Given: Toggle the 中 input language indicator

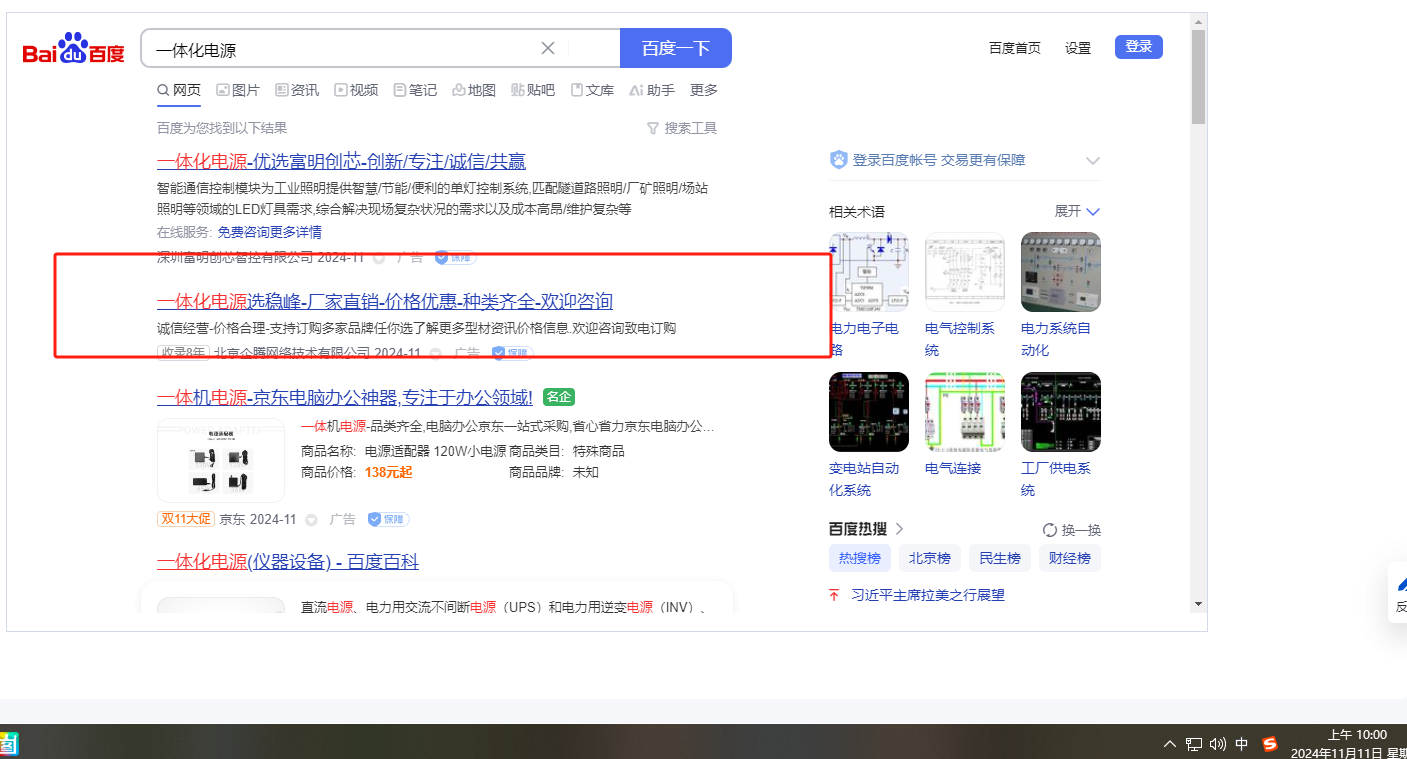Looking at the screenshot, I should click(x=1242, y=744).
